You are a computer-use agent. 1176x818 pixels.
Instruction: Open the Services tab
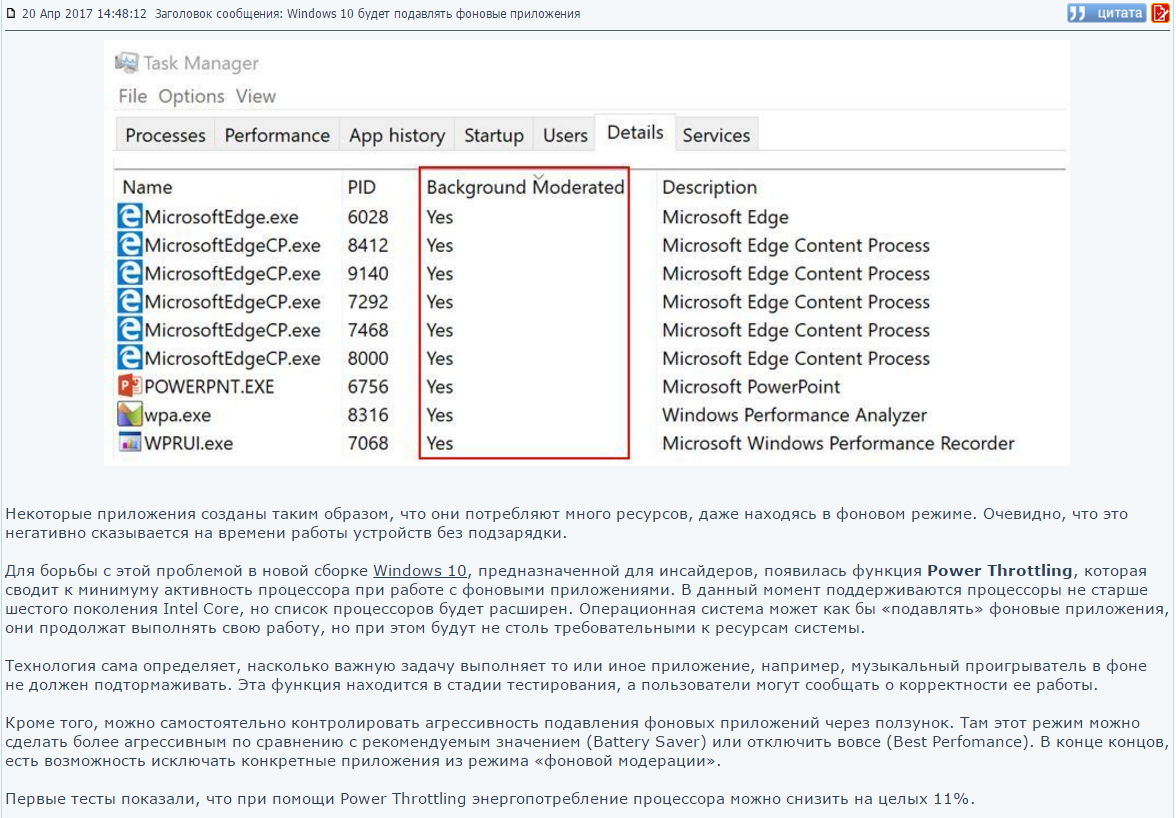(x=716, y=135)
